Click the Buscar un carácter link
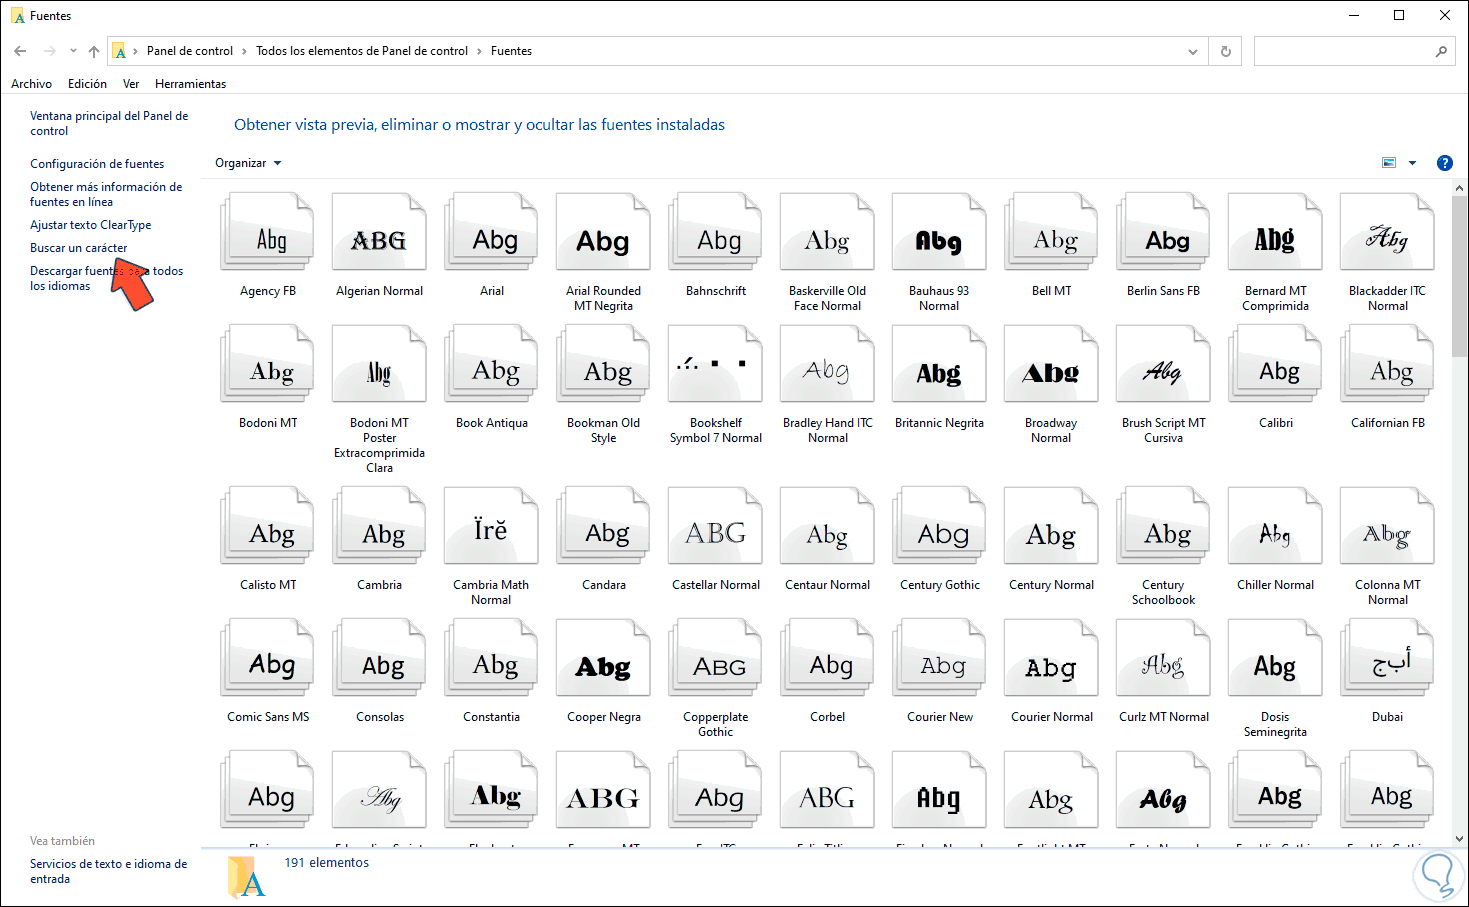This screenshot has width=1469, height=907. pyautogui.click(x=79, y=248)
